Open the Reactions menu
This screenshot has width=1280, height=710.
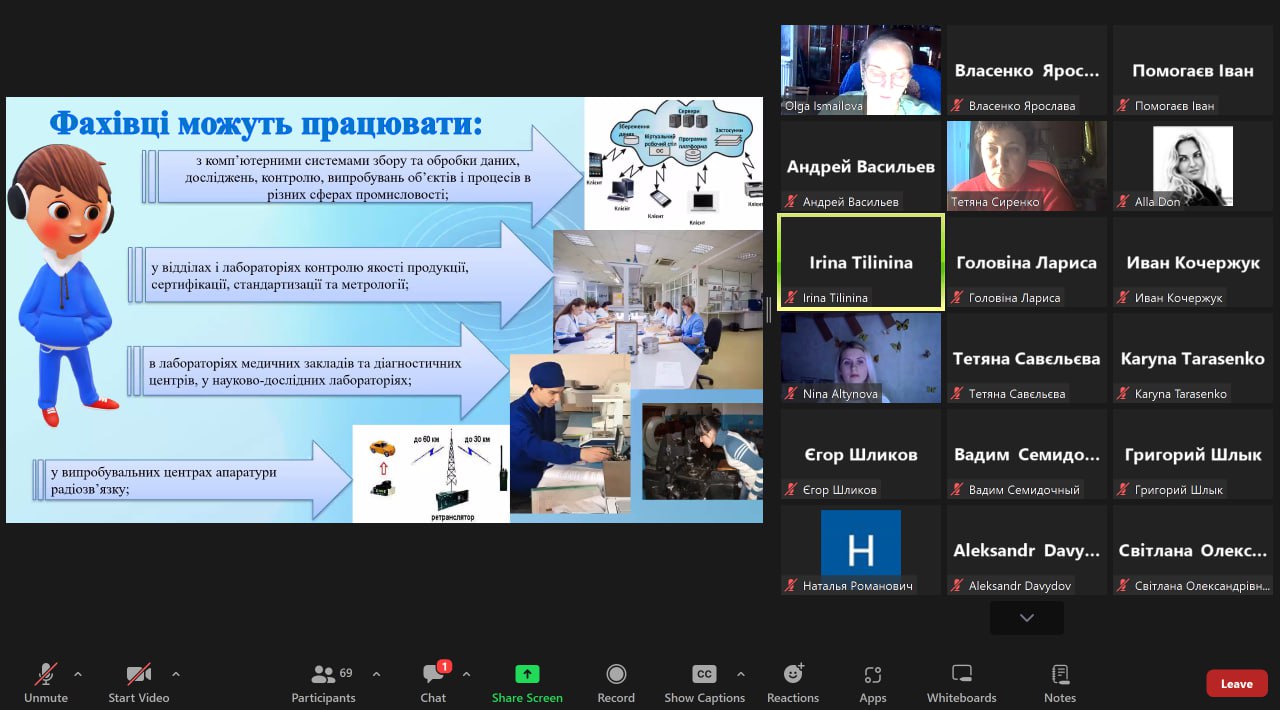(793, 683)
